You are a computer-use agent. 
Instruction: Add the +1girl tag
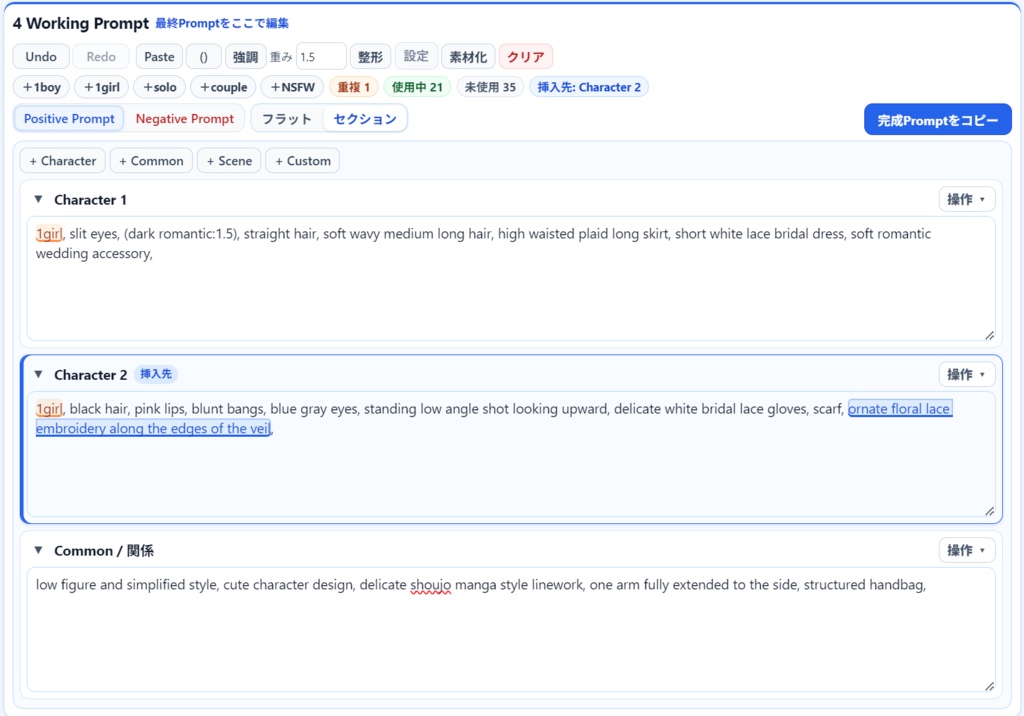tap(101, 87)
